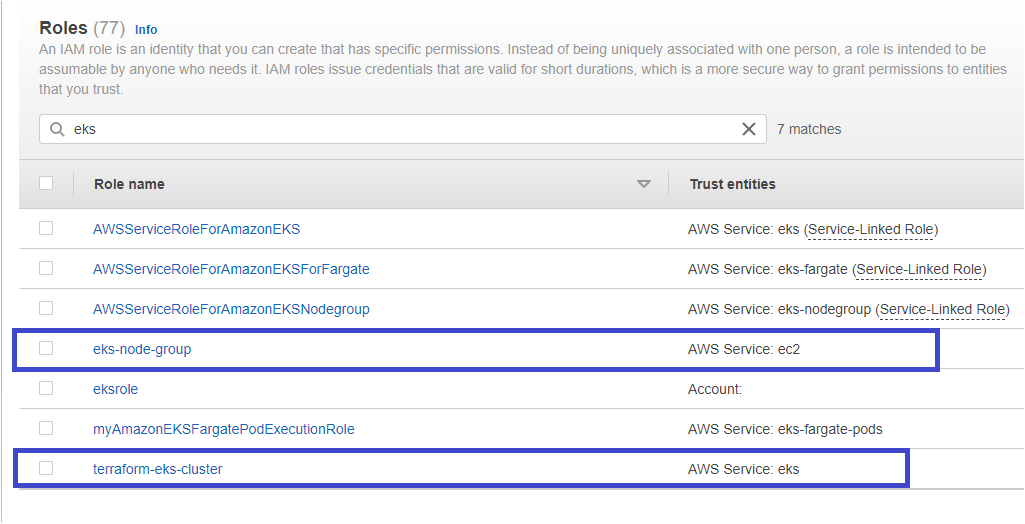Screen dimensions: 1025x524
Task: Focus the roles search field
Action: pos(403,129)
